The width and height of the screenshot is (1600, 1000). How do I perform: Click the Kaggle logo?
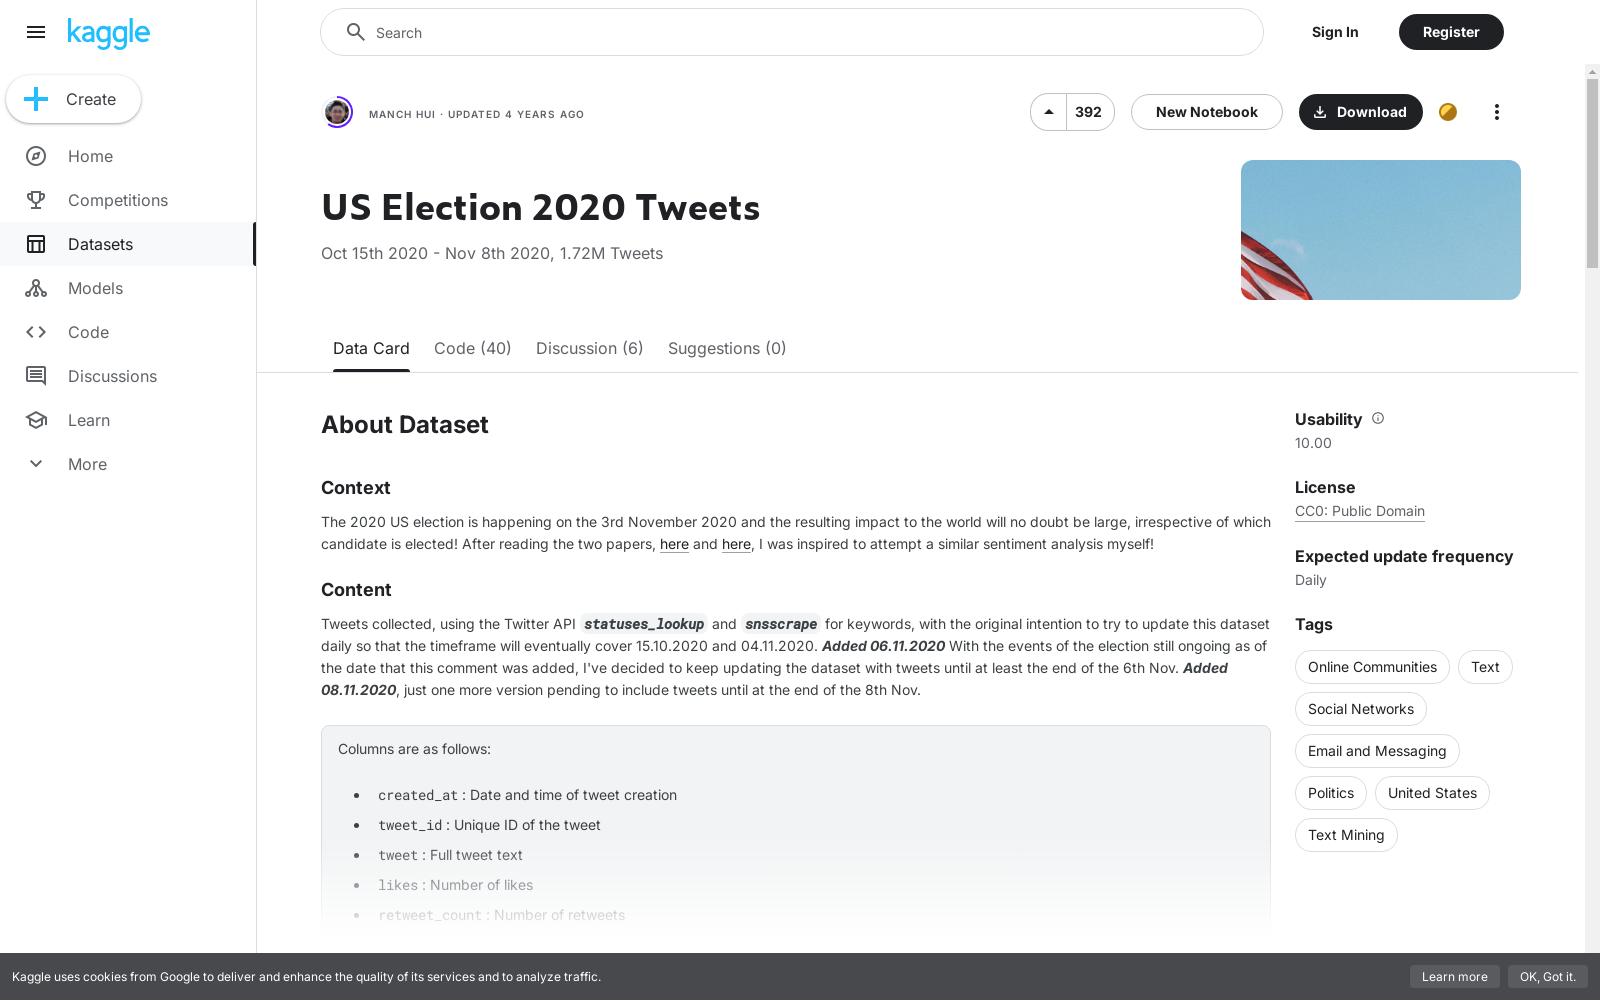pyautogui.click(x=108, y=33)
